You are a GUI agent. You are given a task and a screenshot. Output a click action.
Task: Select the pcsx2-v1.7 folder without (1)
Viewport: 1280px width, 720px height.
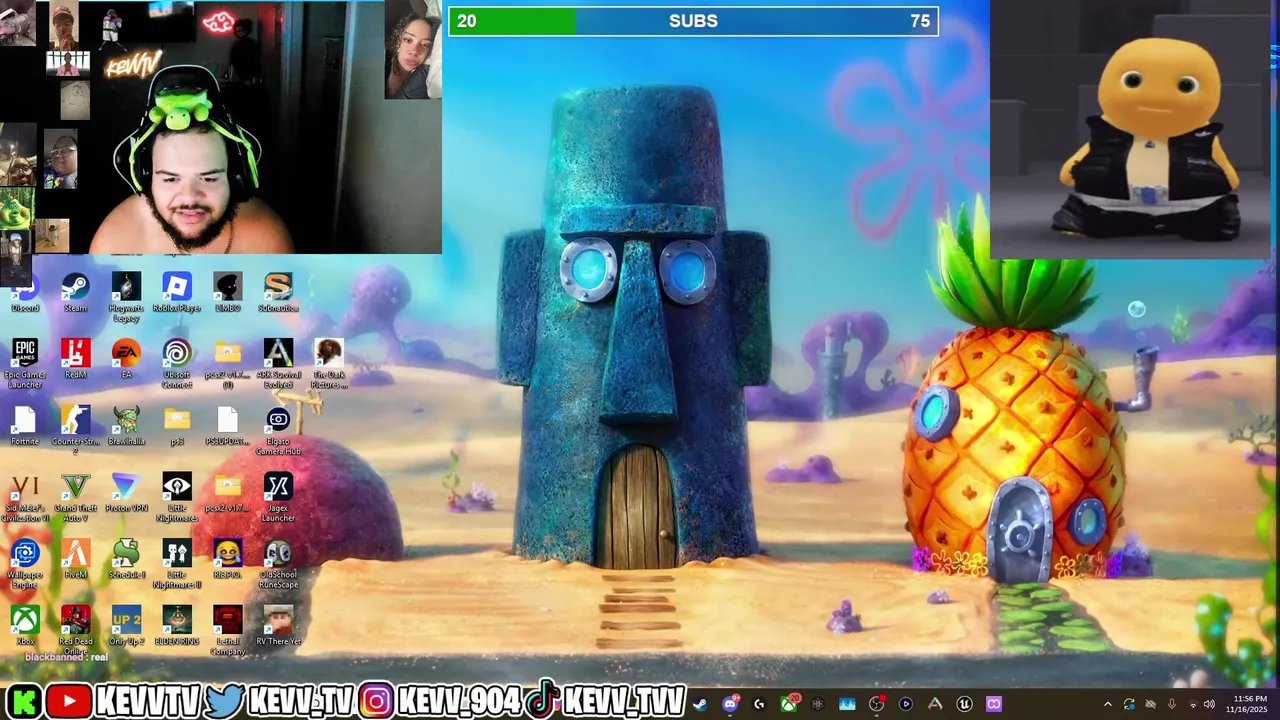(227, 494)
